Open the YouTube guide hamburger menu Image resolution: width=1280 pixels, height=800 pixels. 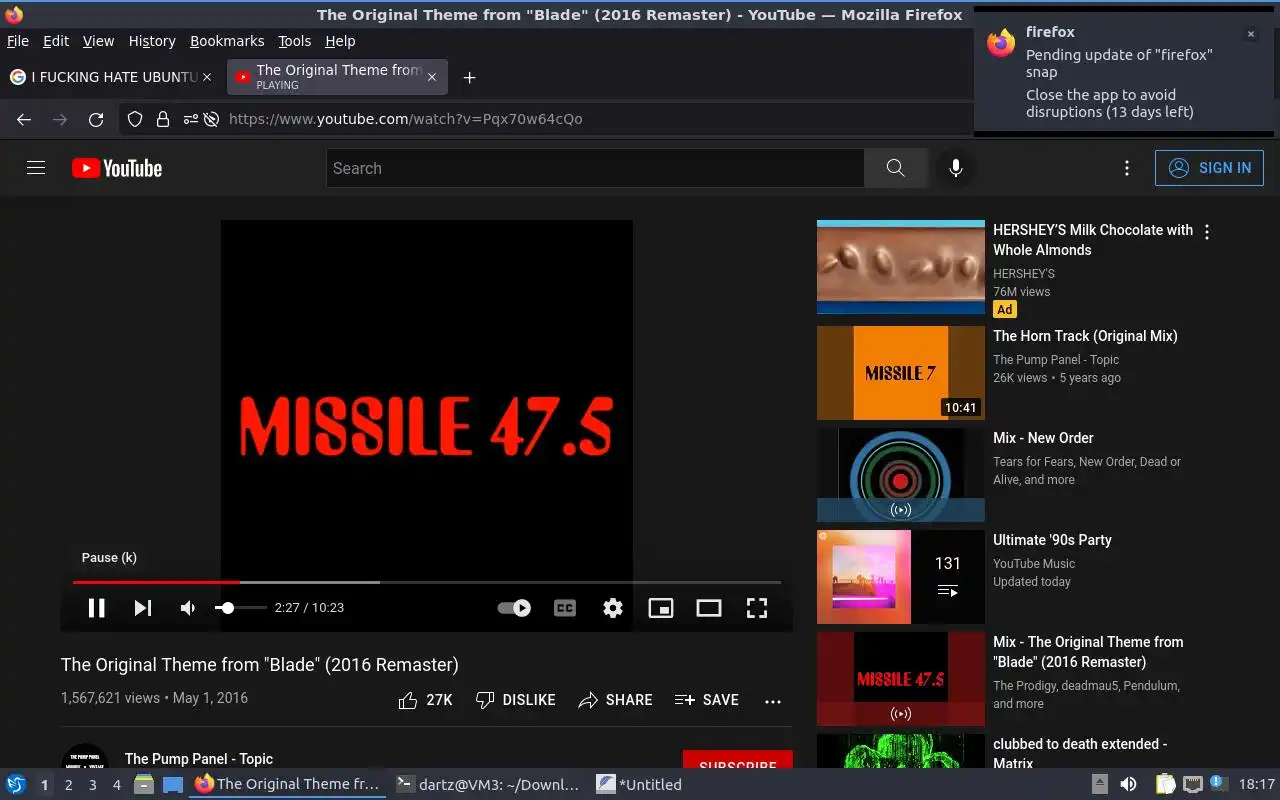tap(36, 168)
